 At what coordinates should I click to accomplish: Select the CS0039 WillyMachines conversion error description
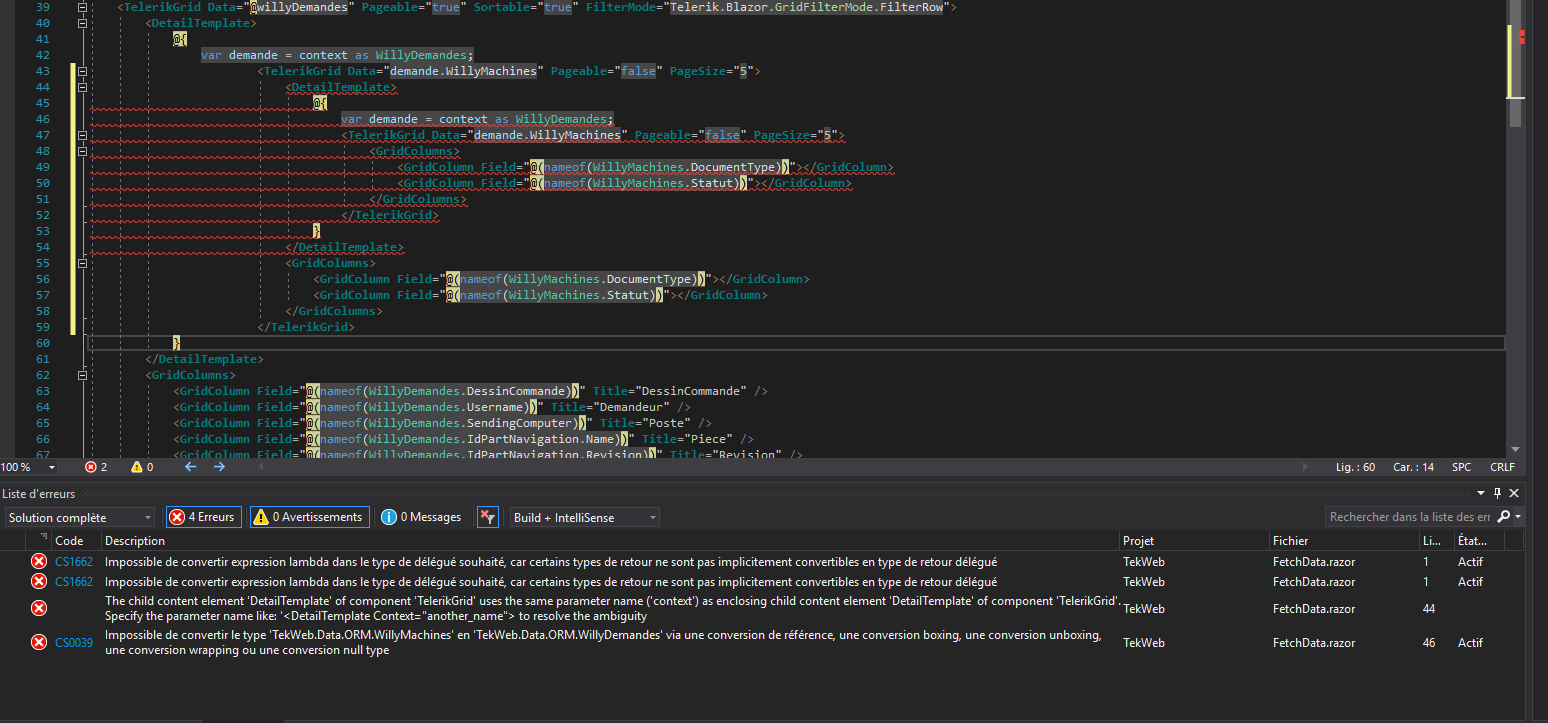603,643
